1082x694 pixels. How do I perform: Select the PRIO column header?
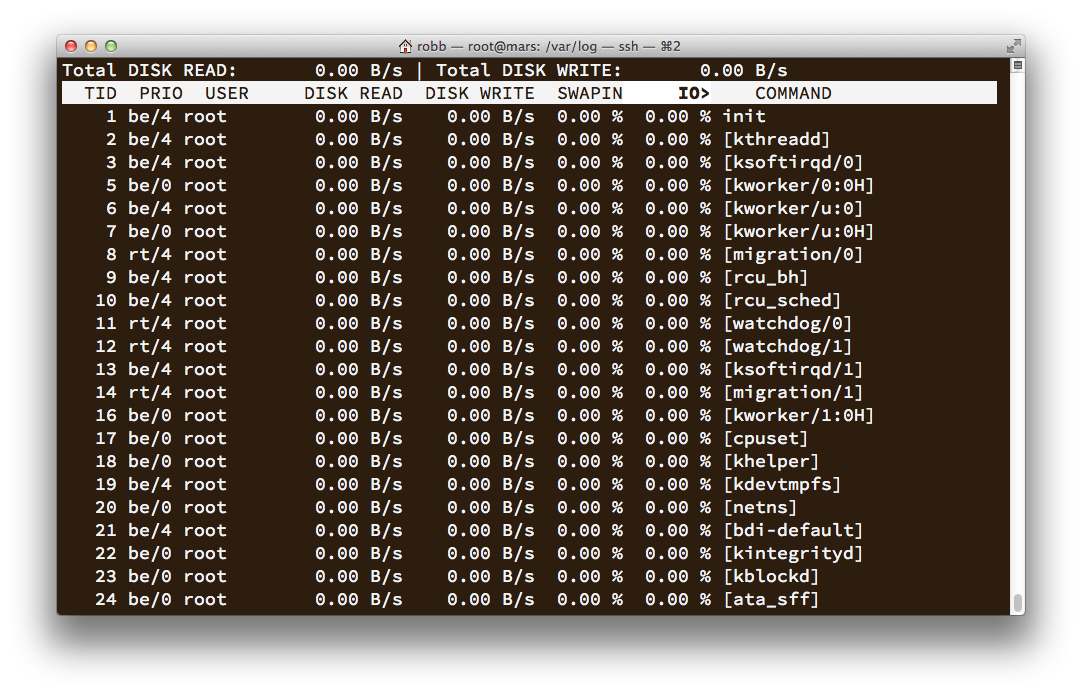pos(160,93)
